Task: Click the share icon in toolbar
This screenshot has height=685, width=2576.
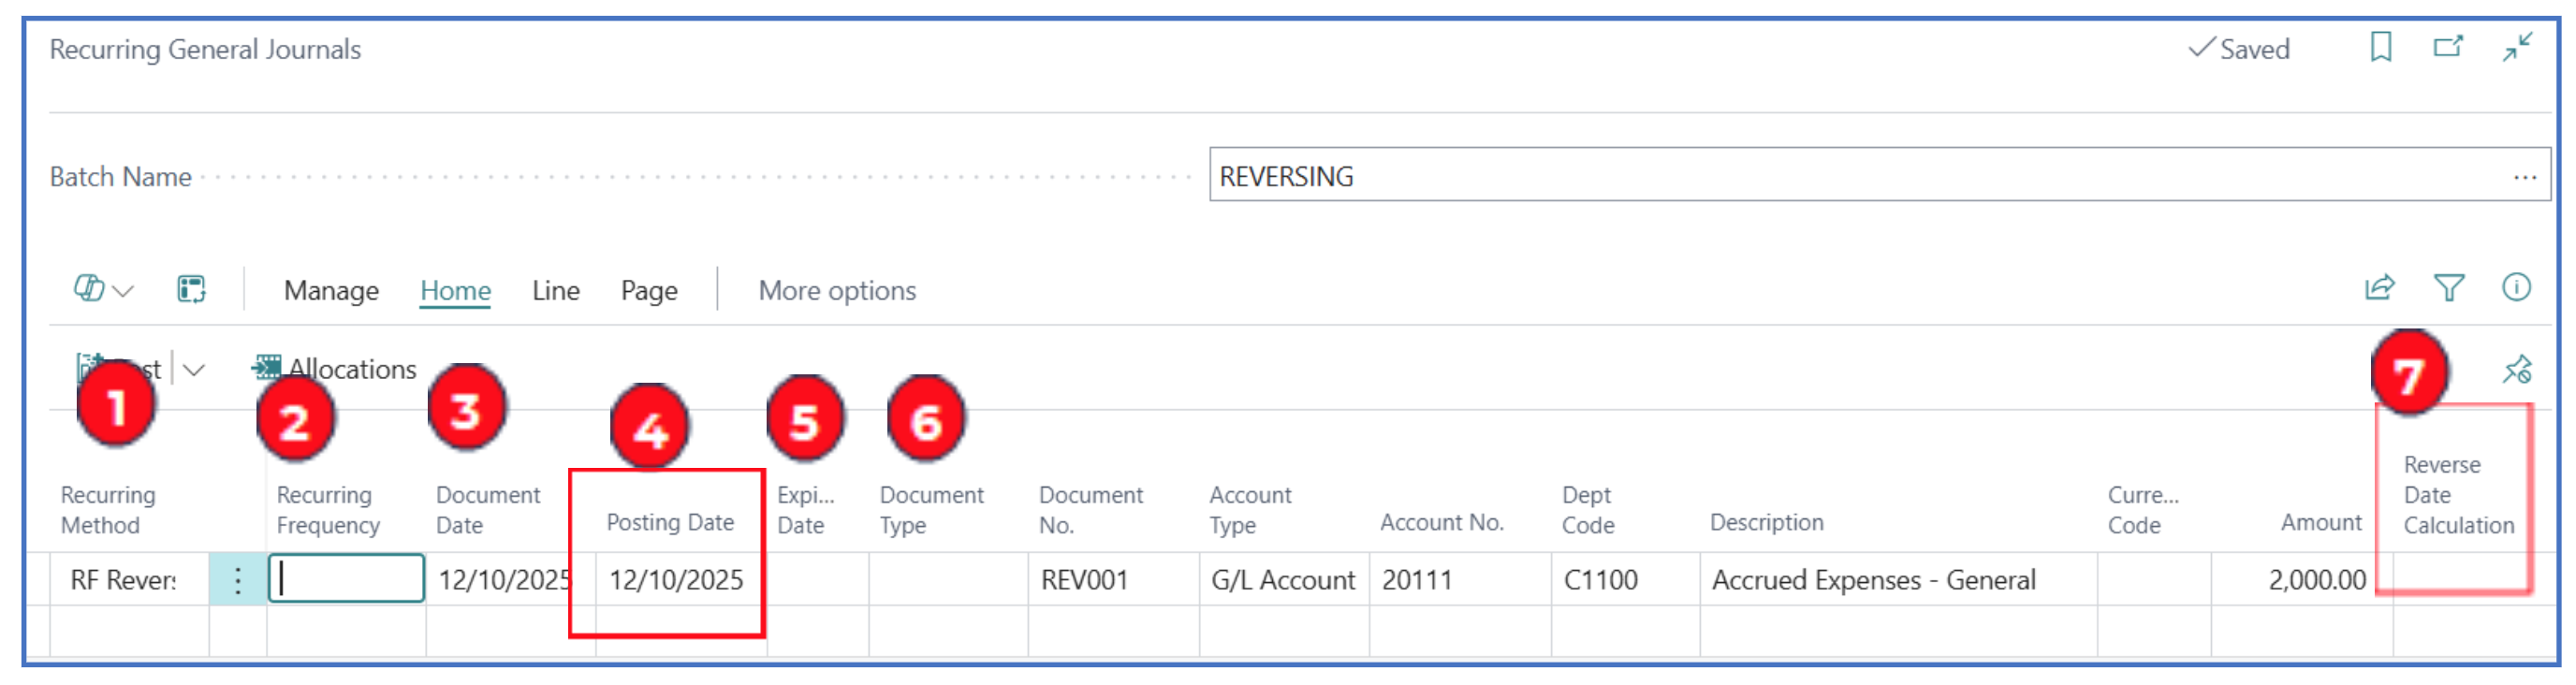Action: pos(2379,288)
